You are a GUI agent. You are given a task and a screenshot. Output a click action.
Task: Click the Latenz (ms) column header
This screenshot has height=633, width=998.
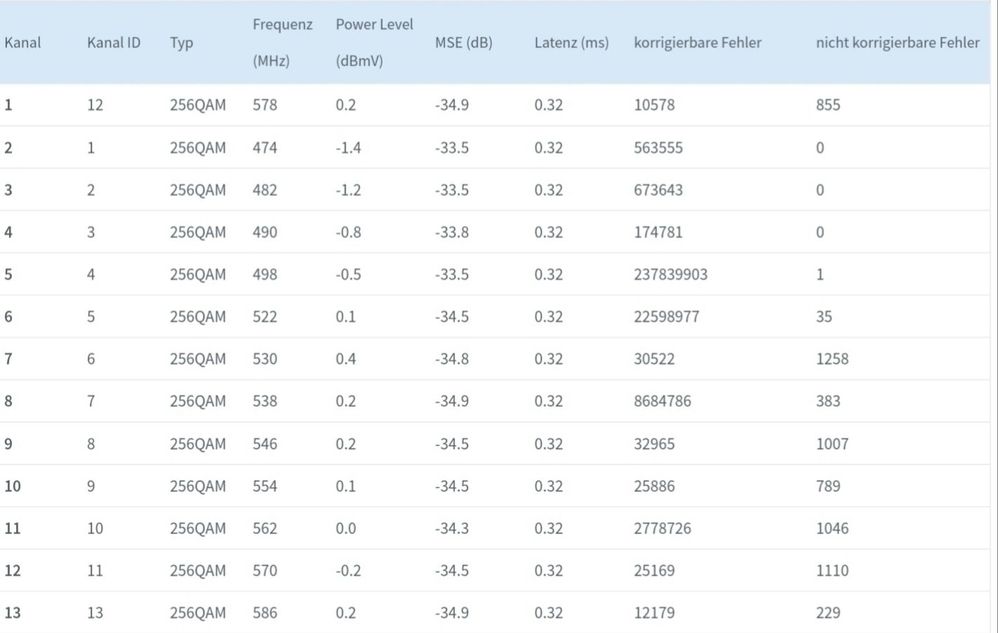[x=572, y=43]
